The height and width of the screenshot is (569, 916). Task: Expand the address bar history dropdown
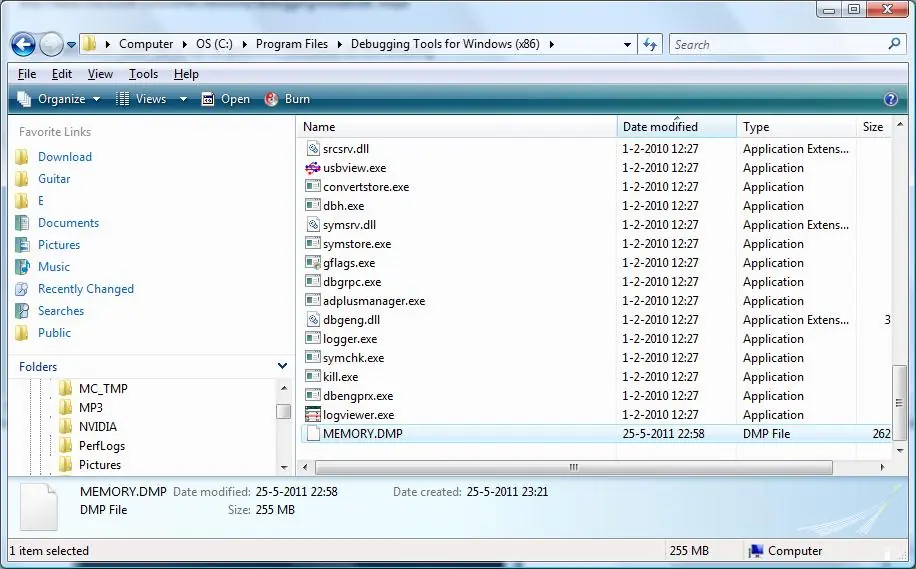pyautogui.click(x=627, y=44)
